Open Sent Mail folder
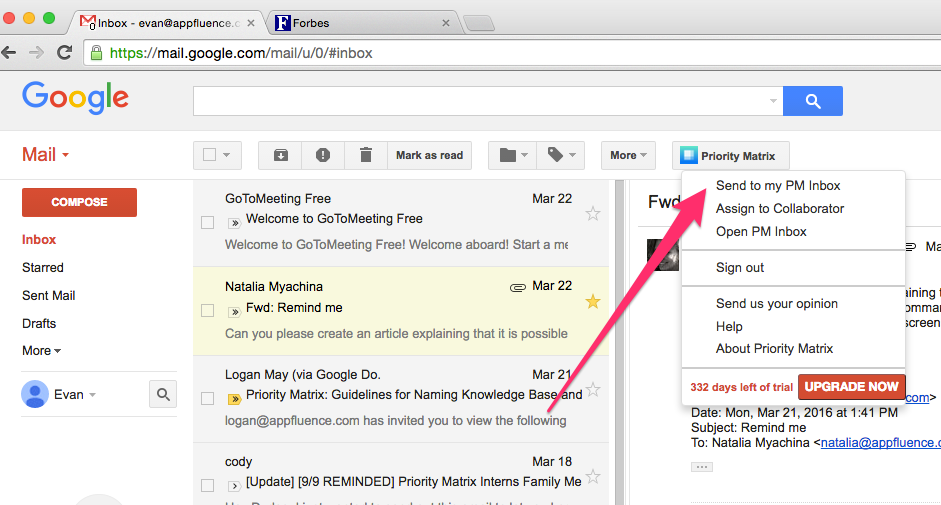The width and height of the screenshot is (941, 505). pyautogui.click(x=49, y=295)
